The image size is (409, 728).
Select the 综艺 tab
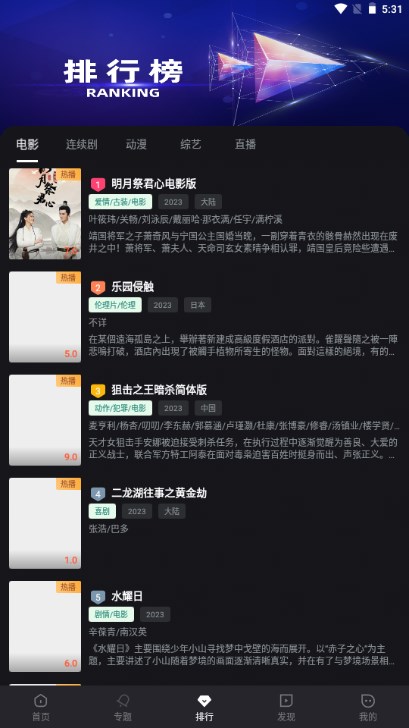tap(191, 144)
